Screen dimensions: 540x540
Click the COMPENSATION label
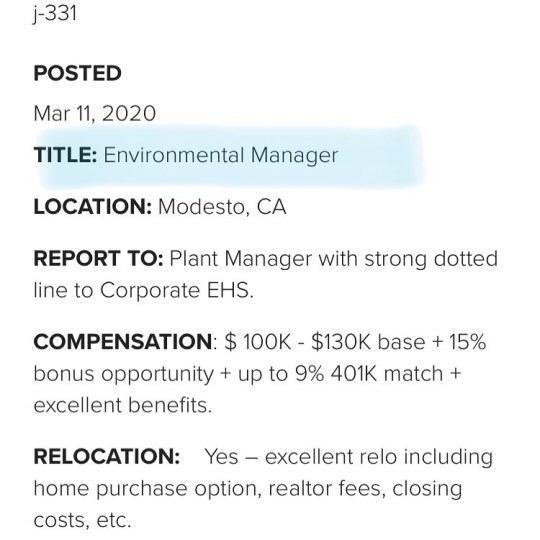pos(123,342)
